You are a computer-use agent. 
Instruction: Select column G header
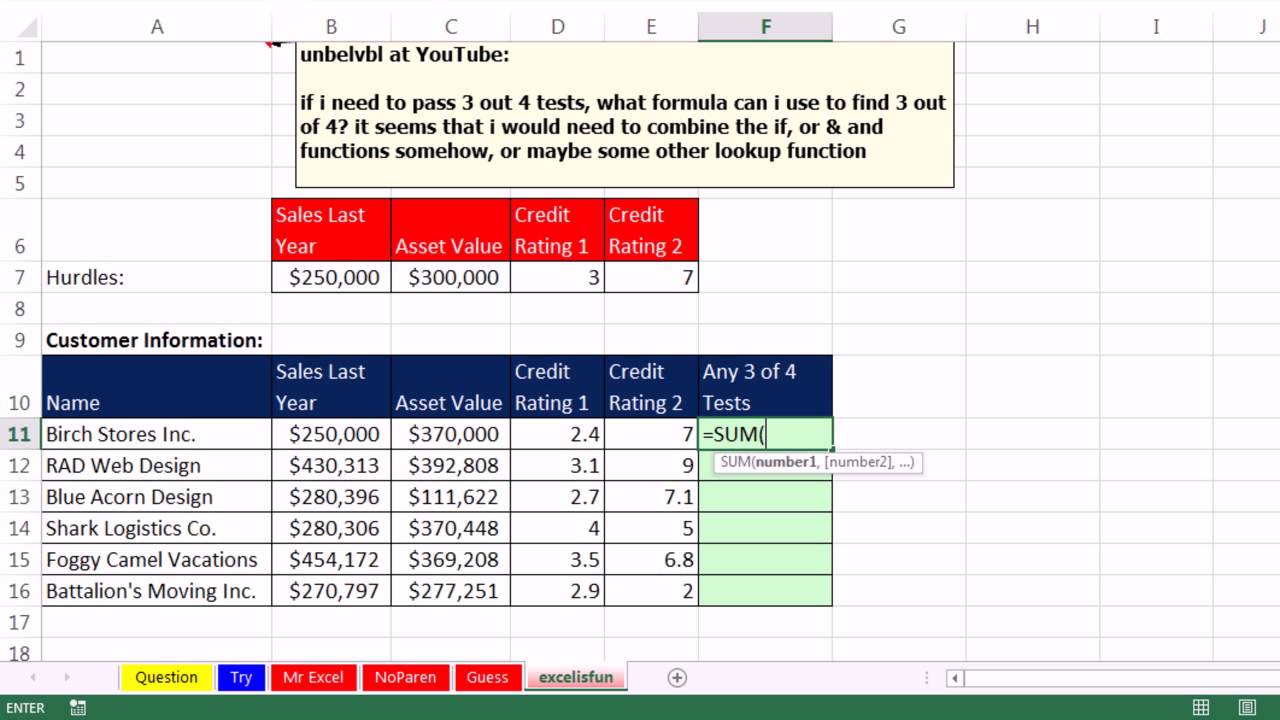pos(899,27)
